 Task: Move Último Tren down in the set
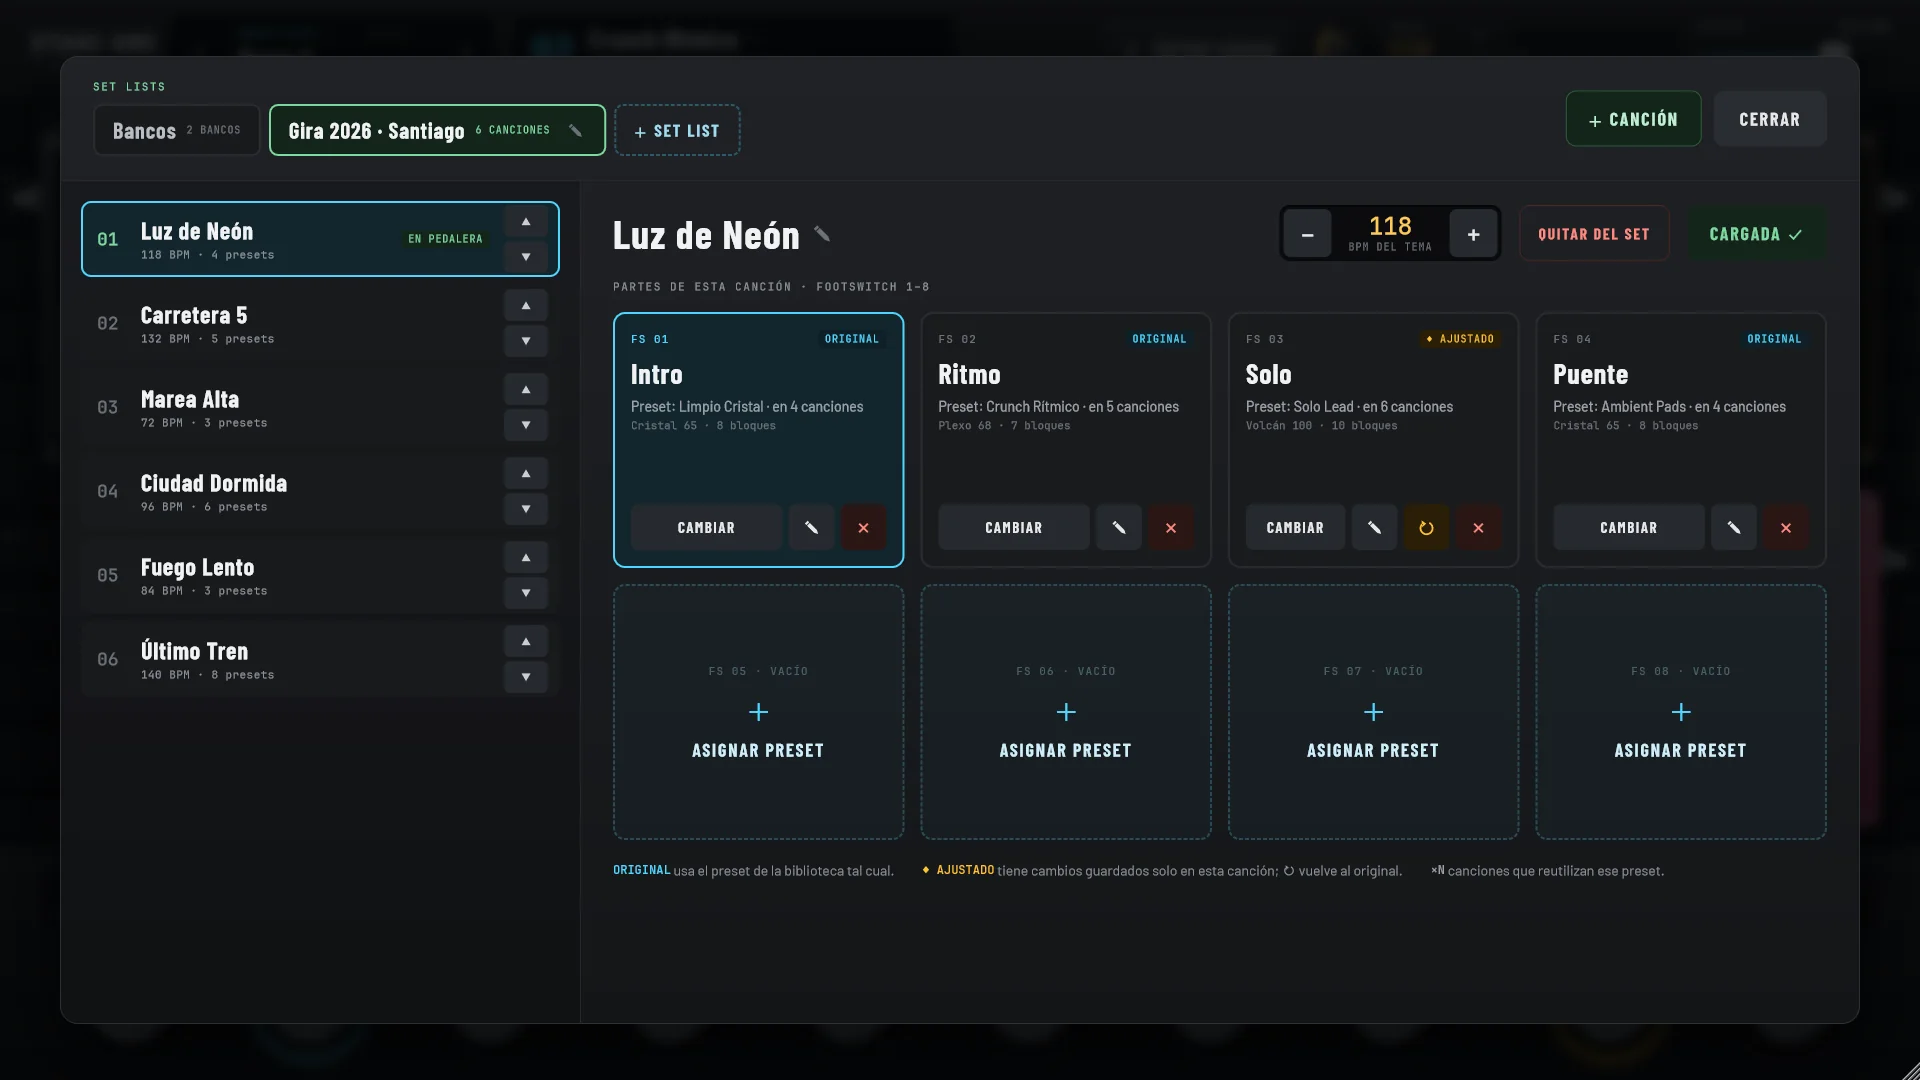click(x=526, y=677)
